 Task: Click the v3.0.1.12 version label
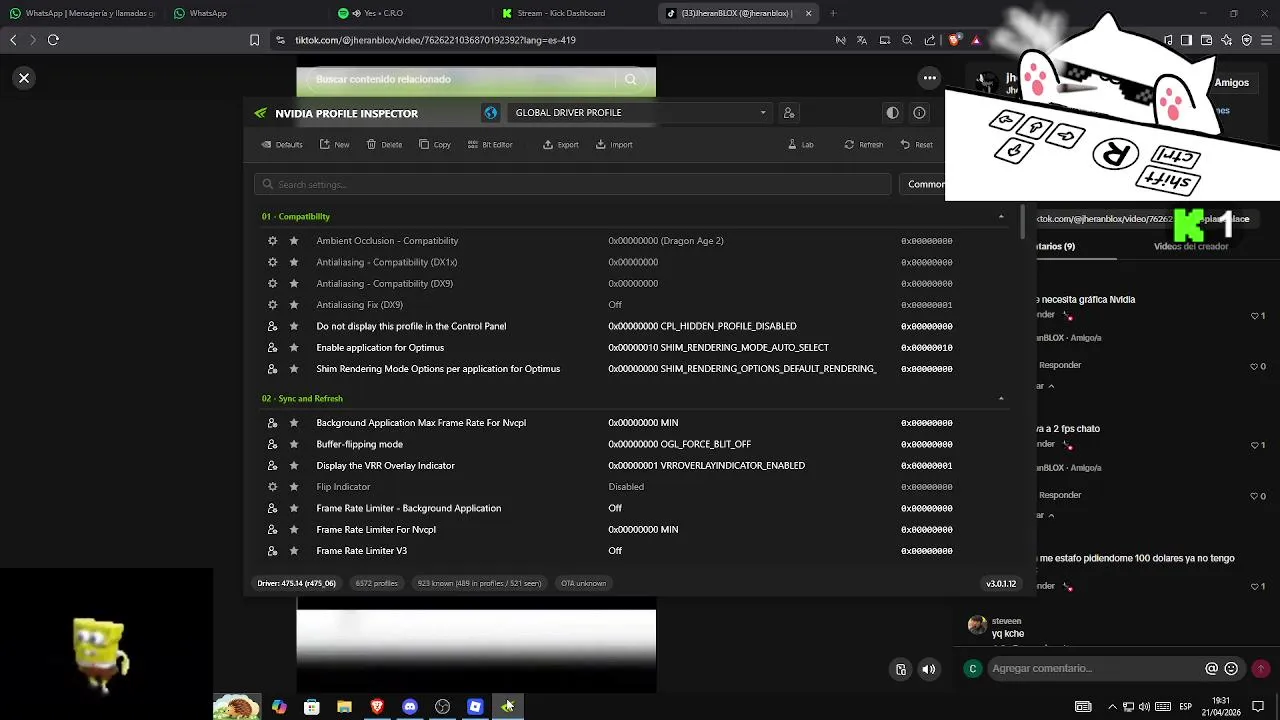pyautogui.click(x=1001, y=584)
